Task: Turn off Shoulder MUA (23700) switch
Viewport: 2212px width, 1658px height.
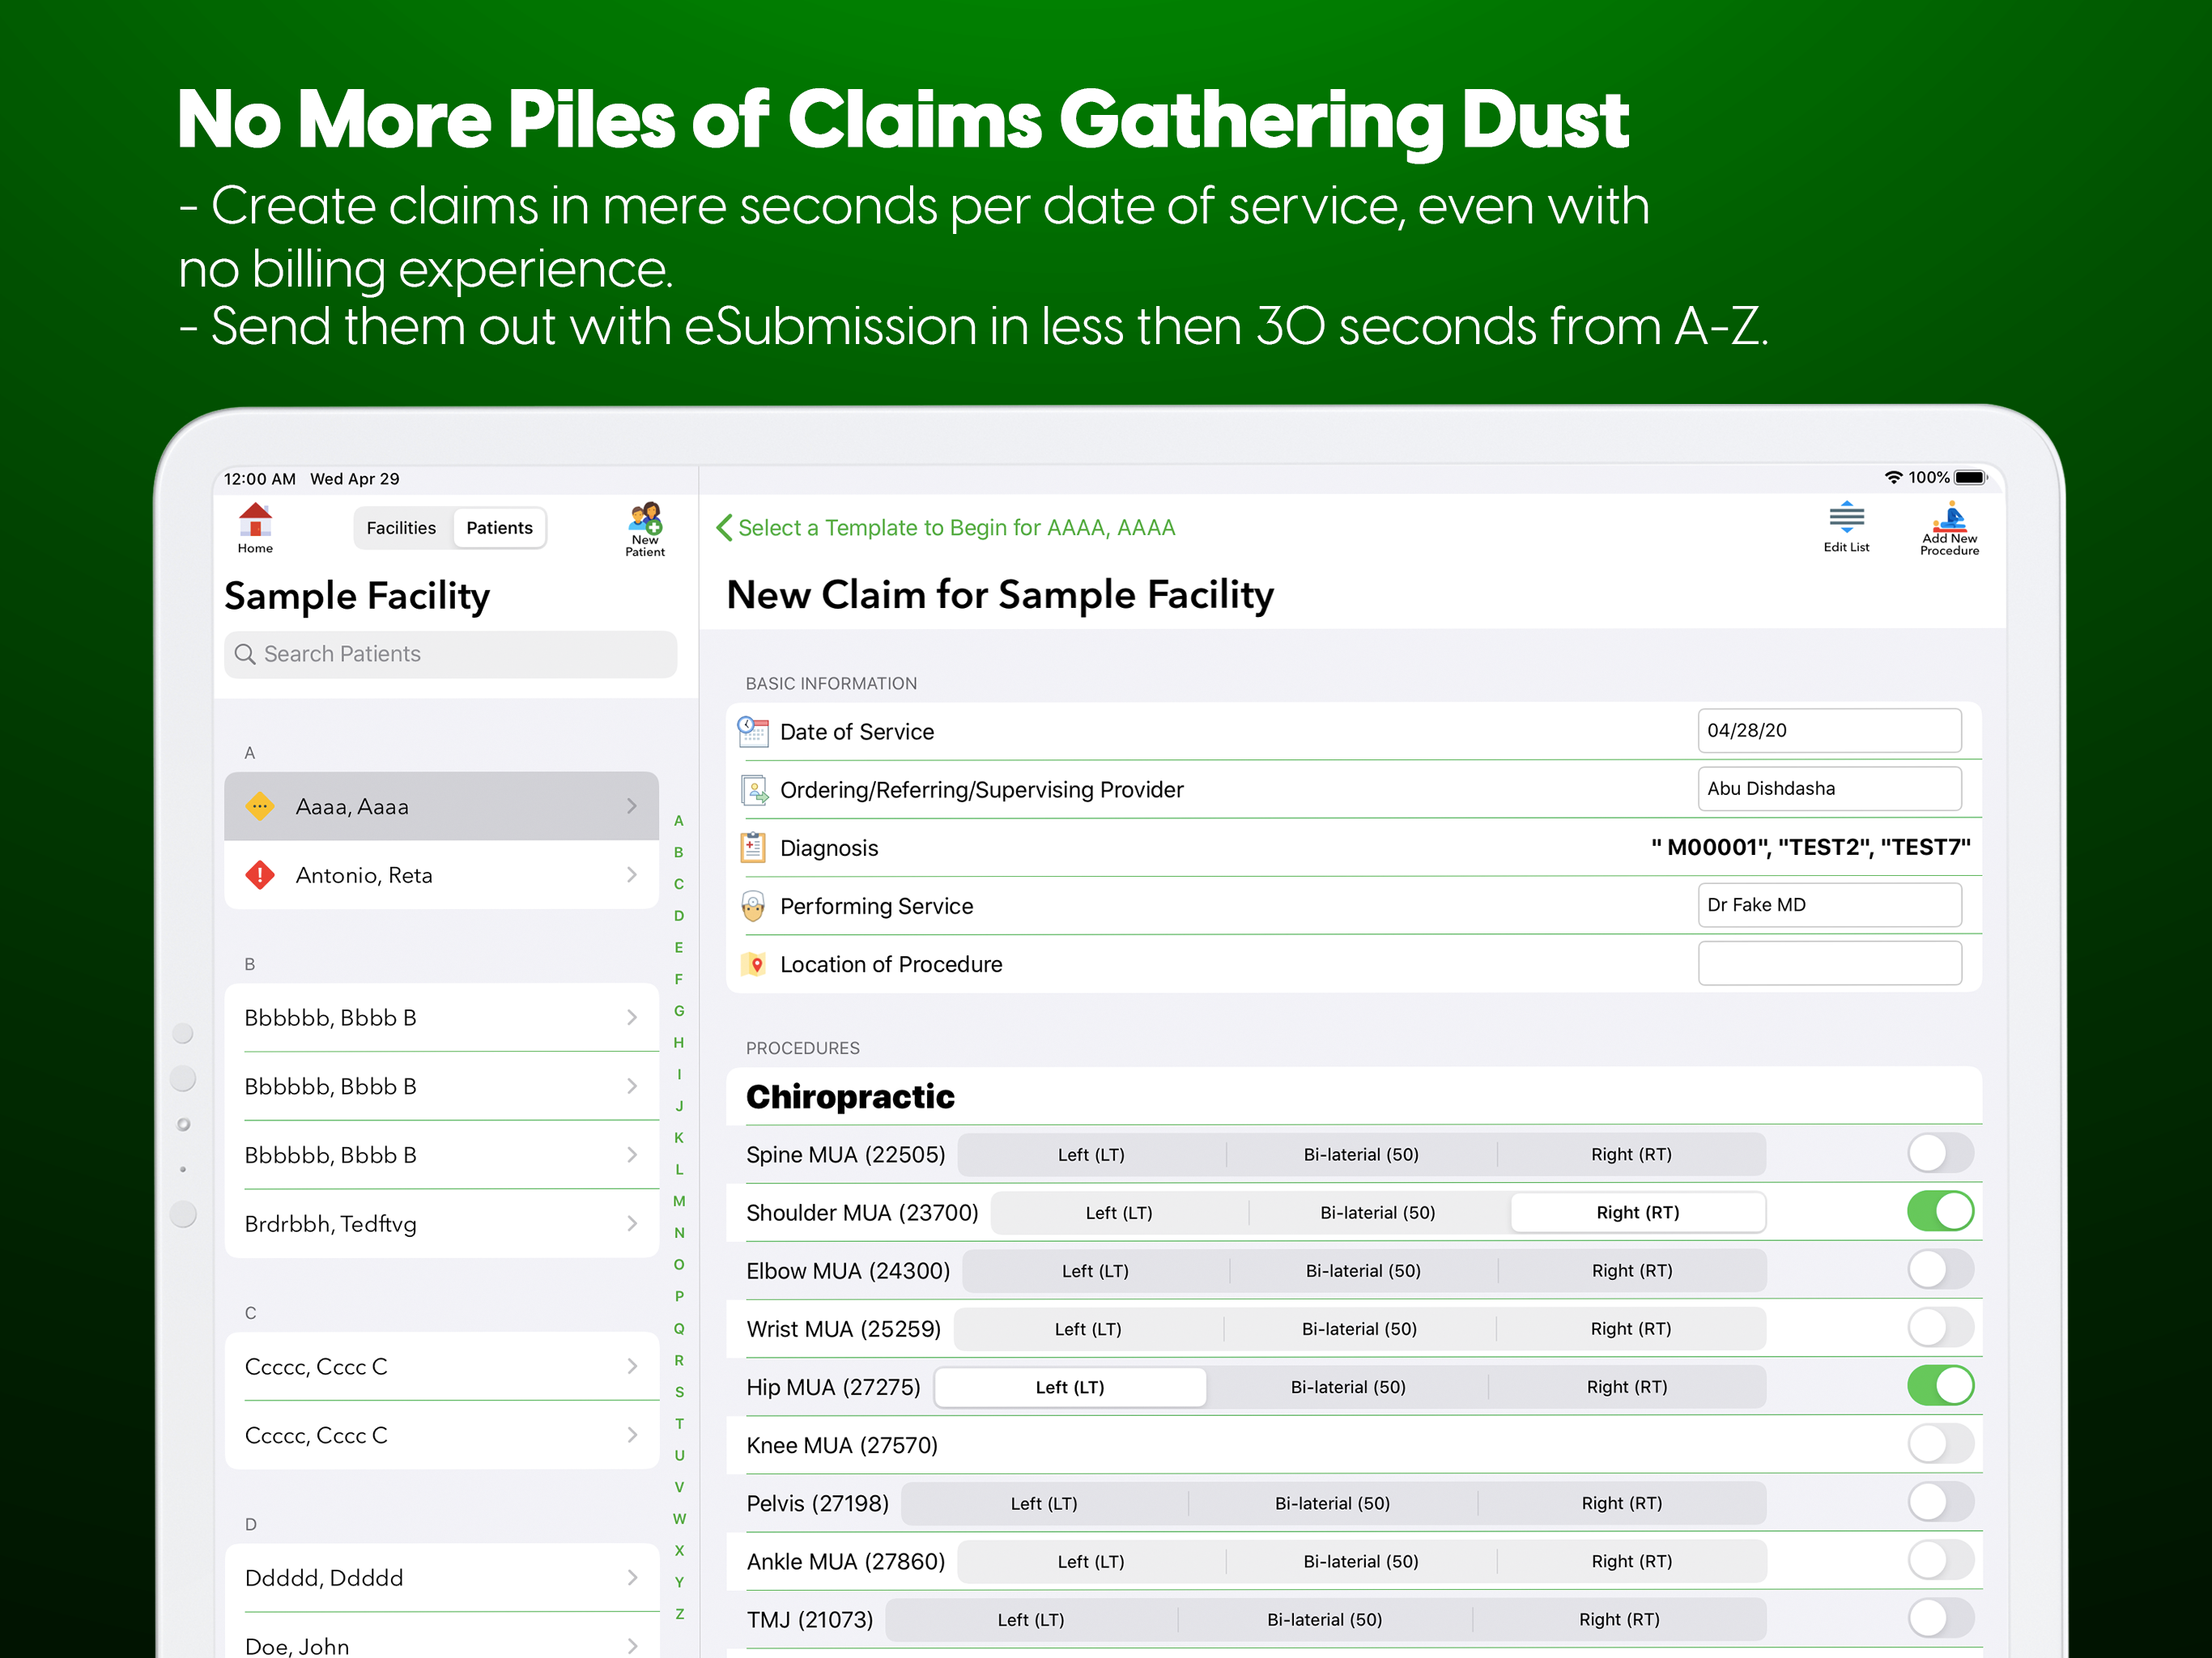Action: pyautogui.click(x=1940, y=1211)
